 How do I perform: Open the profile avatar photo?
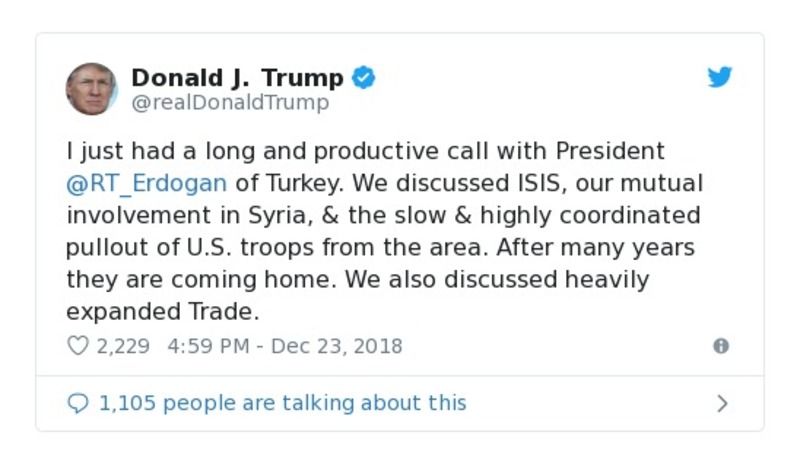[x=92, y=89]
